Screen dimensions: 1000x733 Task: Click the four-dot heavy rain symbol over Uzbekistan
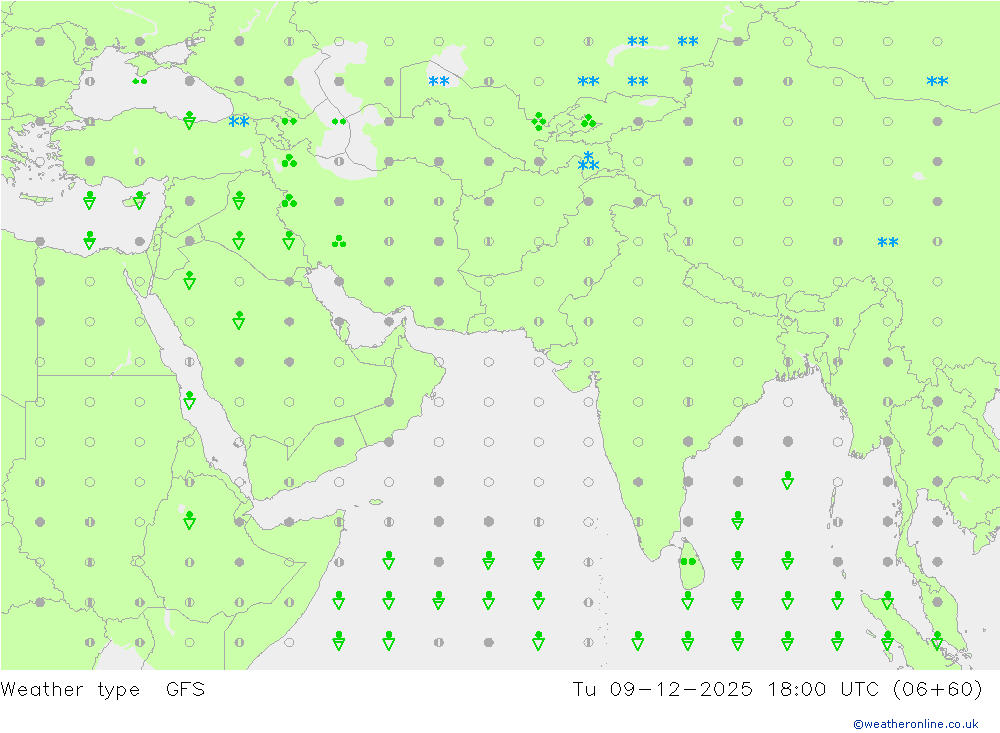point(539,121)
